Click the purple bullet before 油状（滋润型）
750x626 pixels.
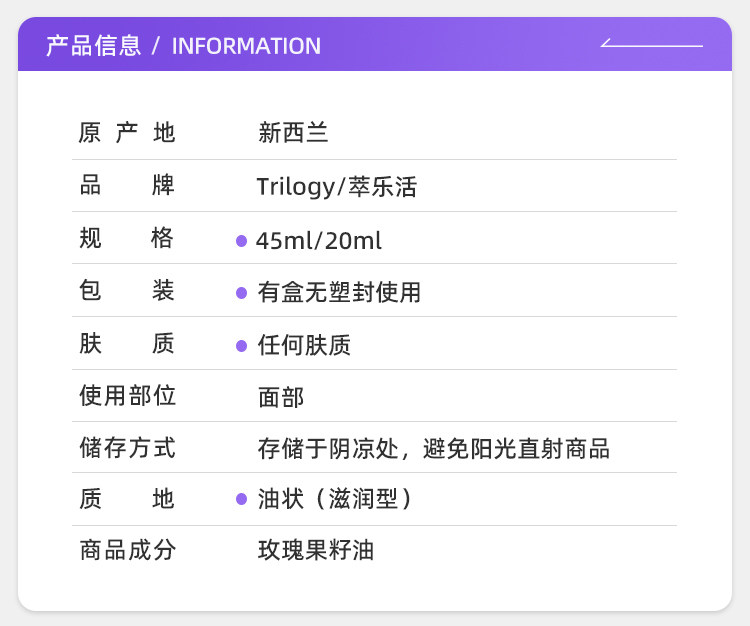click(x=241, y=499)
